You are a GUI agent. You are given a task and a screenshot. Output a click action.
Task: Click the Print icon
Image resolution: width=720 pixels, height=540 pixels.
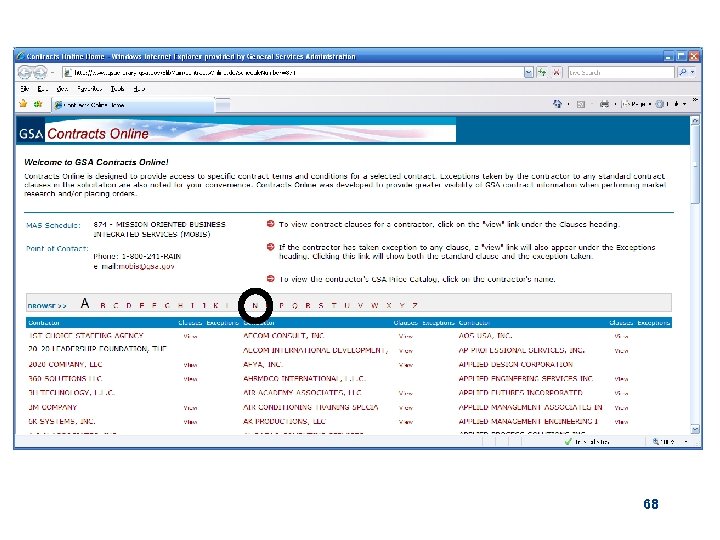click(604, 104)
